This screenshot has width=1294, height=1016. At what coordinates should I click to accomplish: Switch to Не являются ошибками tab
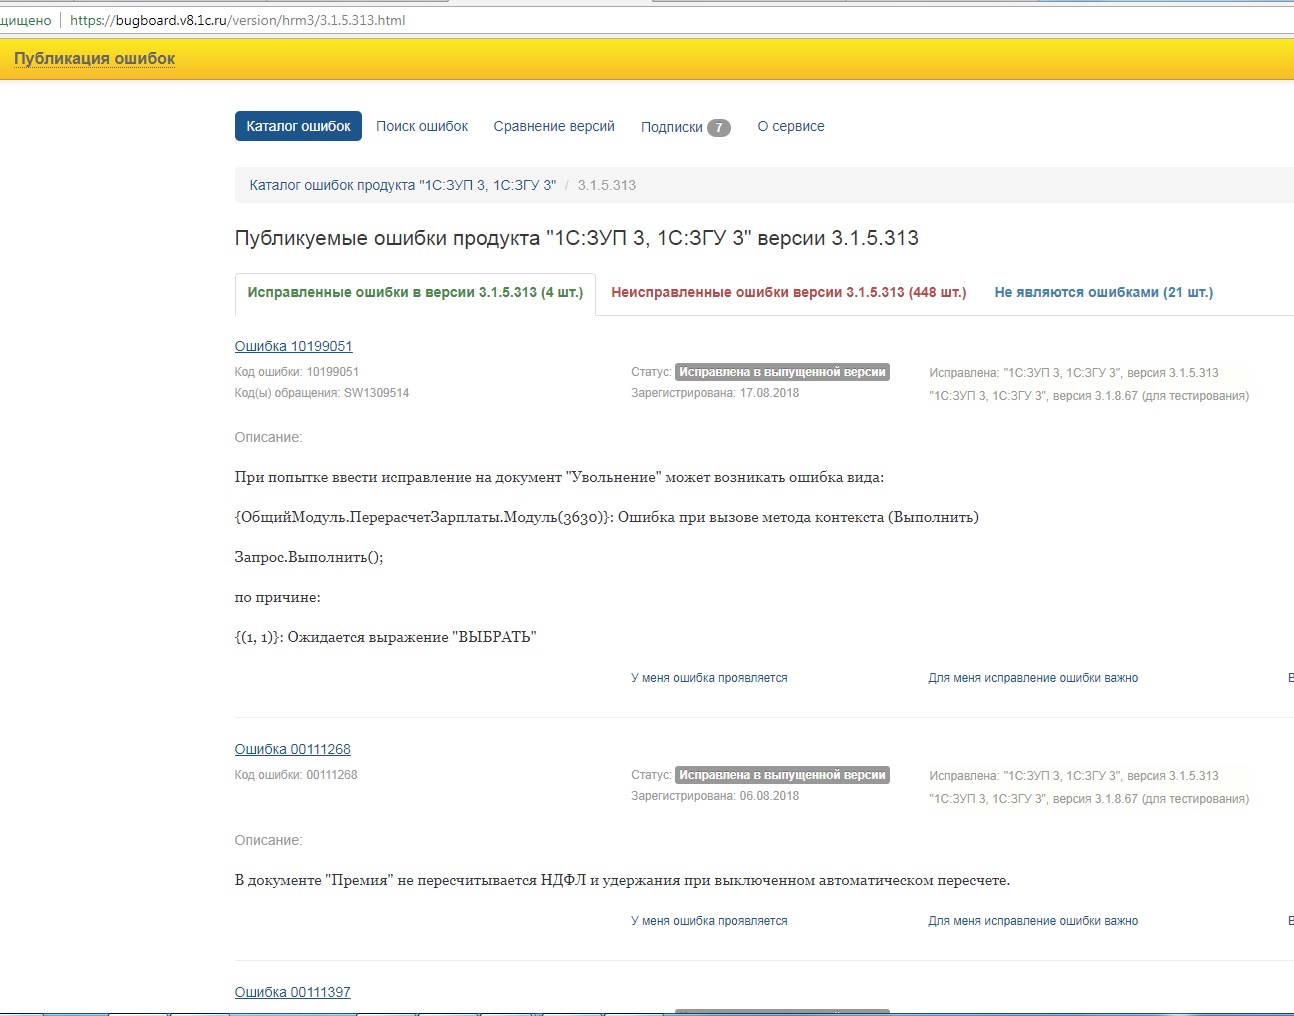1104,292
